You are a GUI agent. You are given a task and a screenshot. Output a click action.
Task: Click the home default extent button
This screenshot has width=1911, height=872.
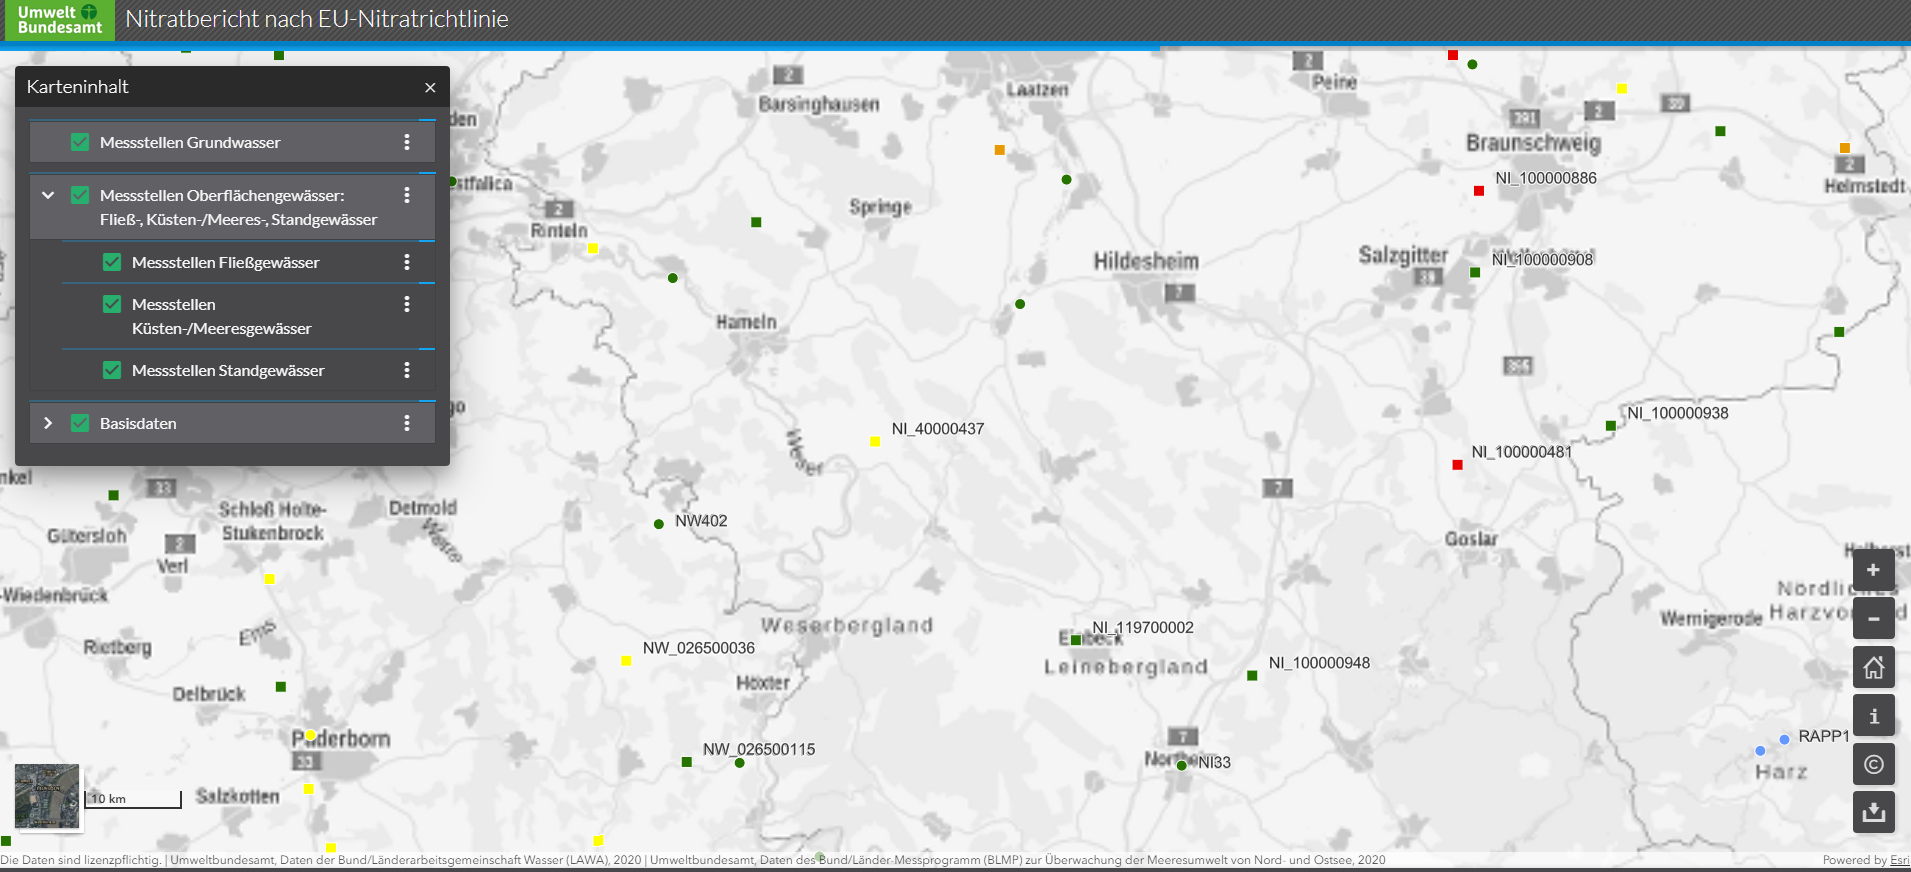pos(1873,667)
